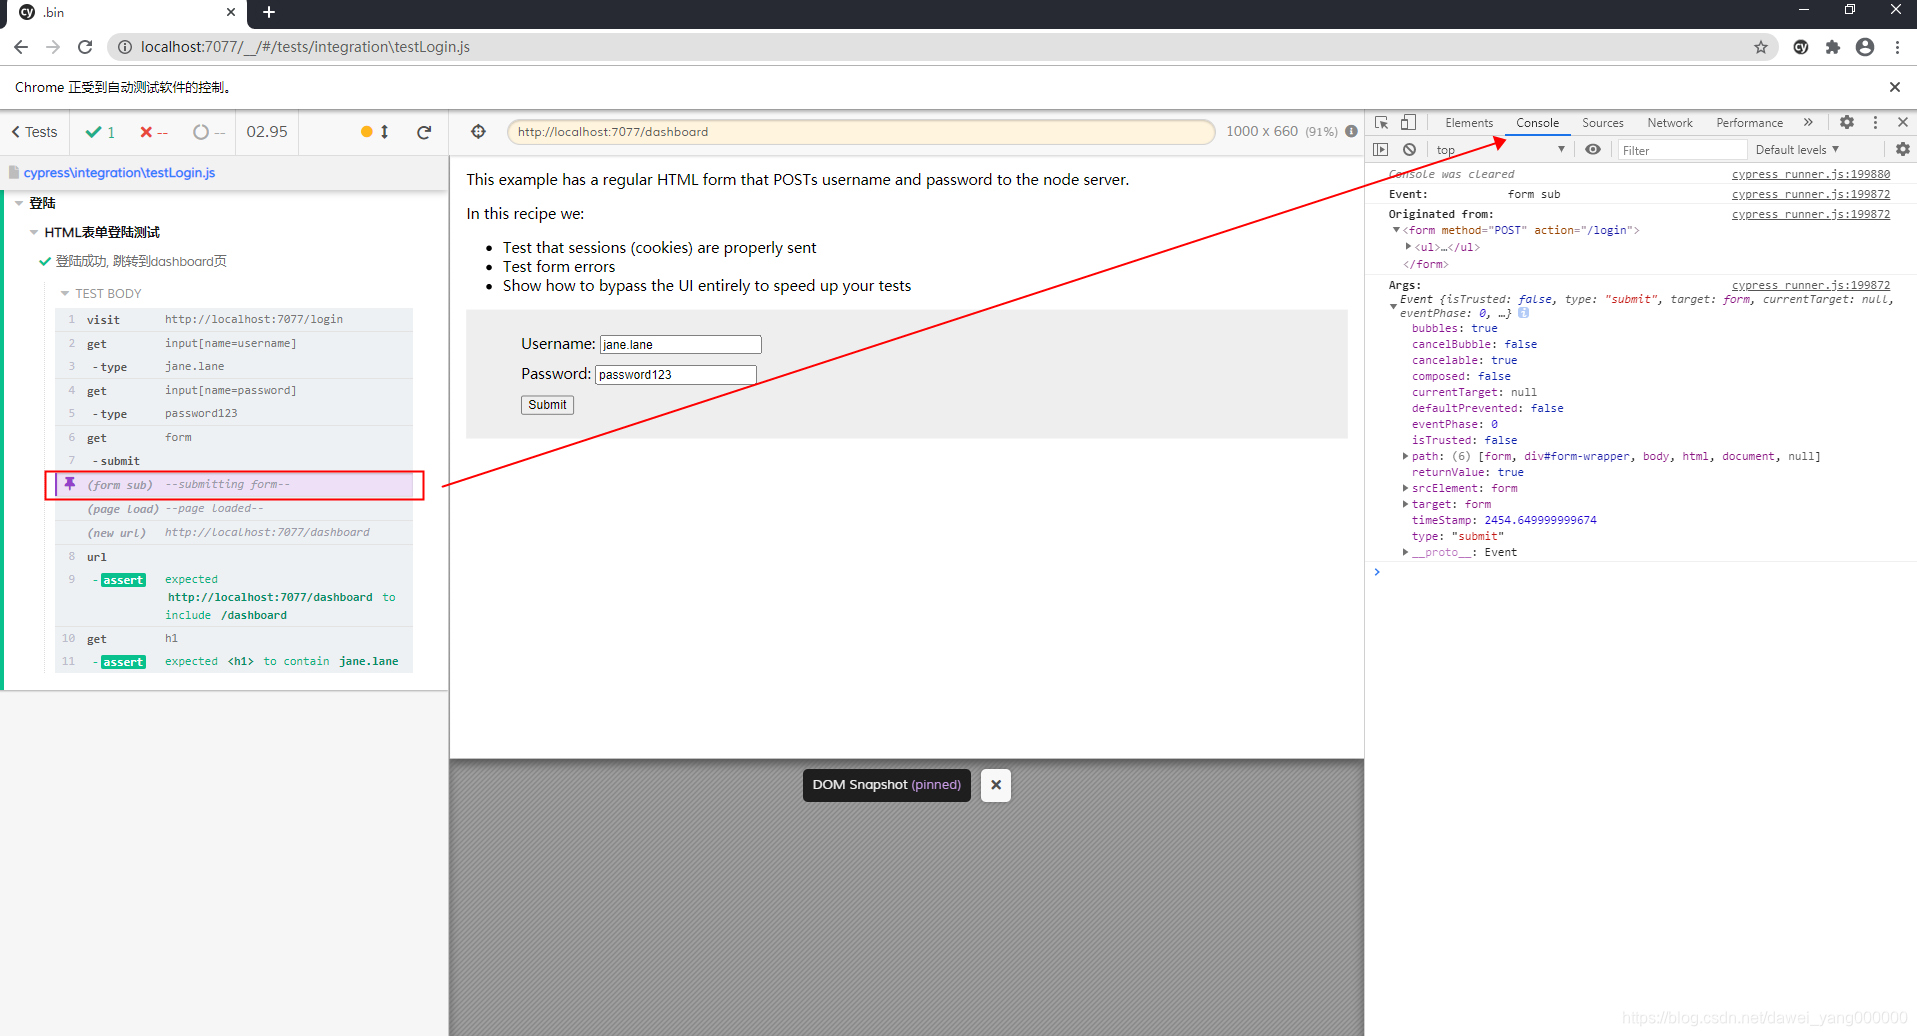Select the type jane.lane command

pos(234,367)
